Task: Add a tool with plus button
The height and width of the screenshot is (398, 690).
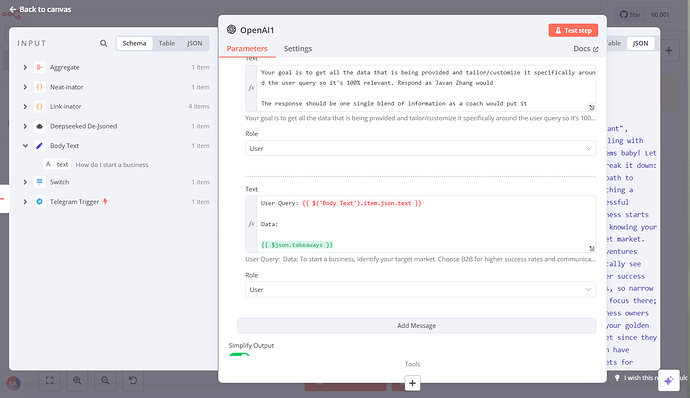Action: [412, 383]
